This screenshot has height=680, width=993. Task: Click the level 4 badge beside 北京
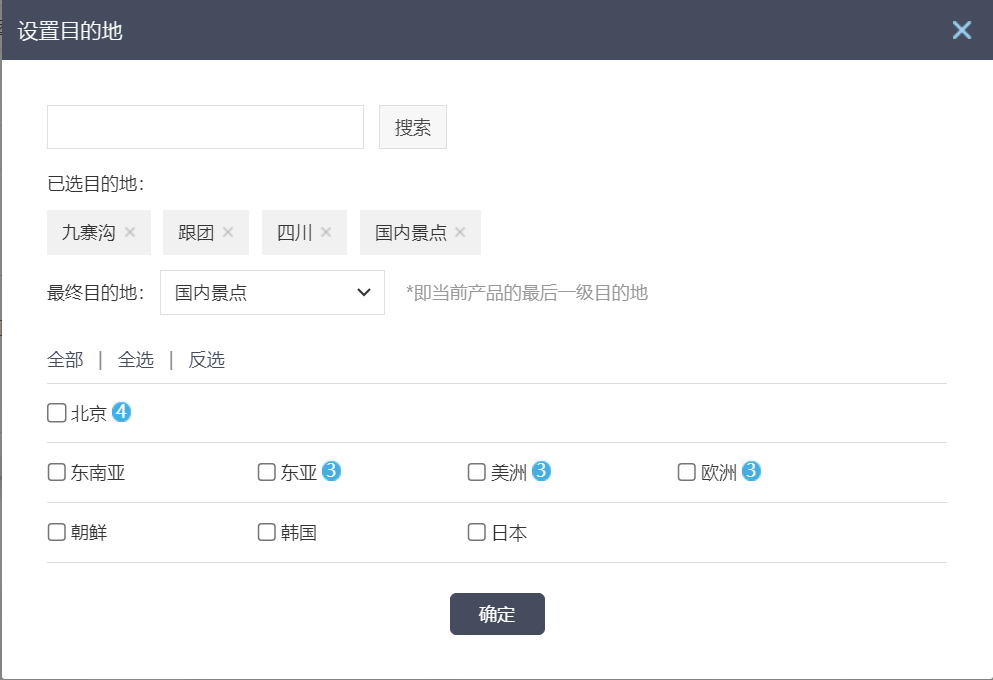click(122, 412)
